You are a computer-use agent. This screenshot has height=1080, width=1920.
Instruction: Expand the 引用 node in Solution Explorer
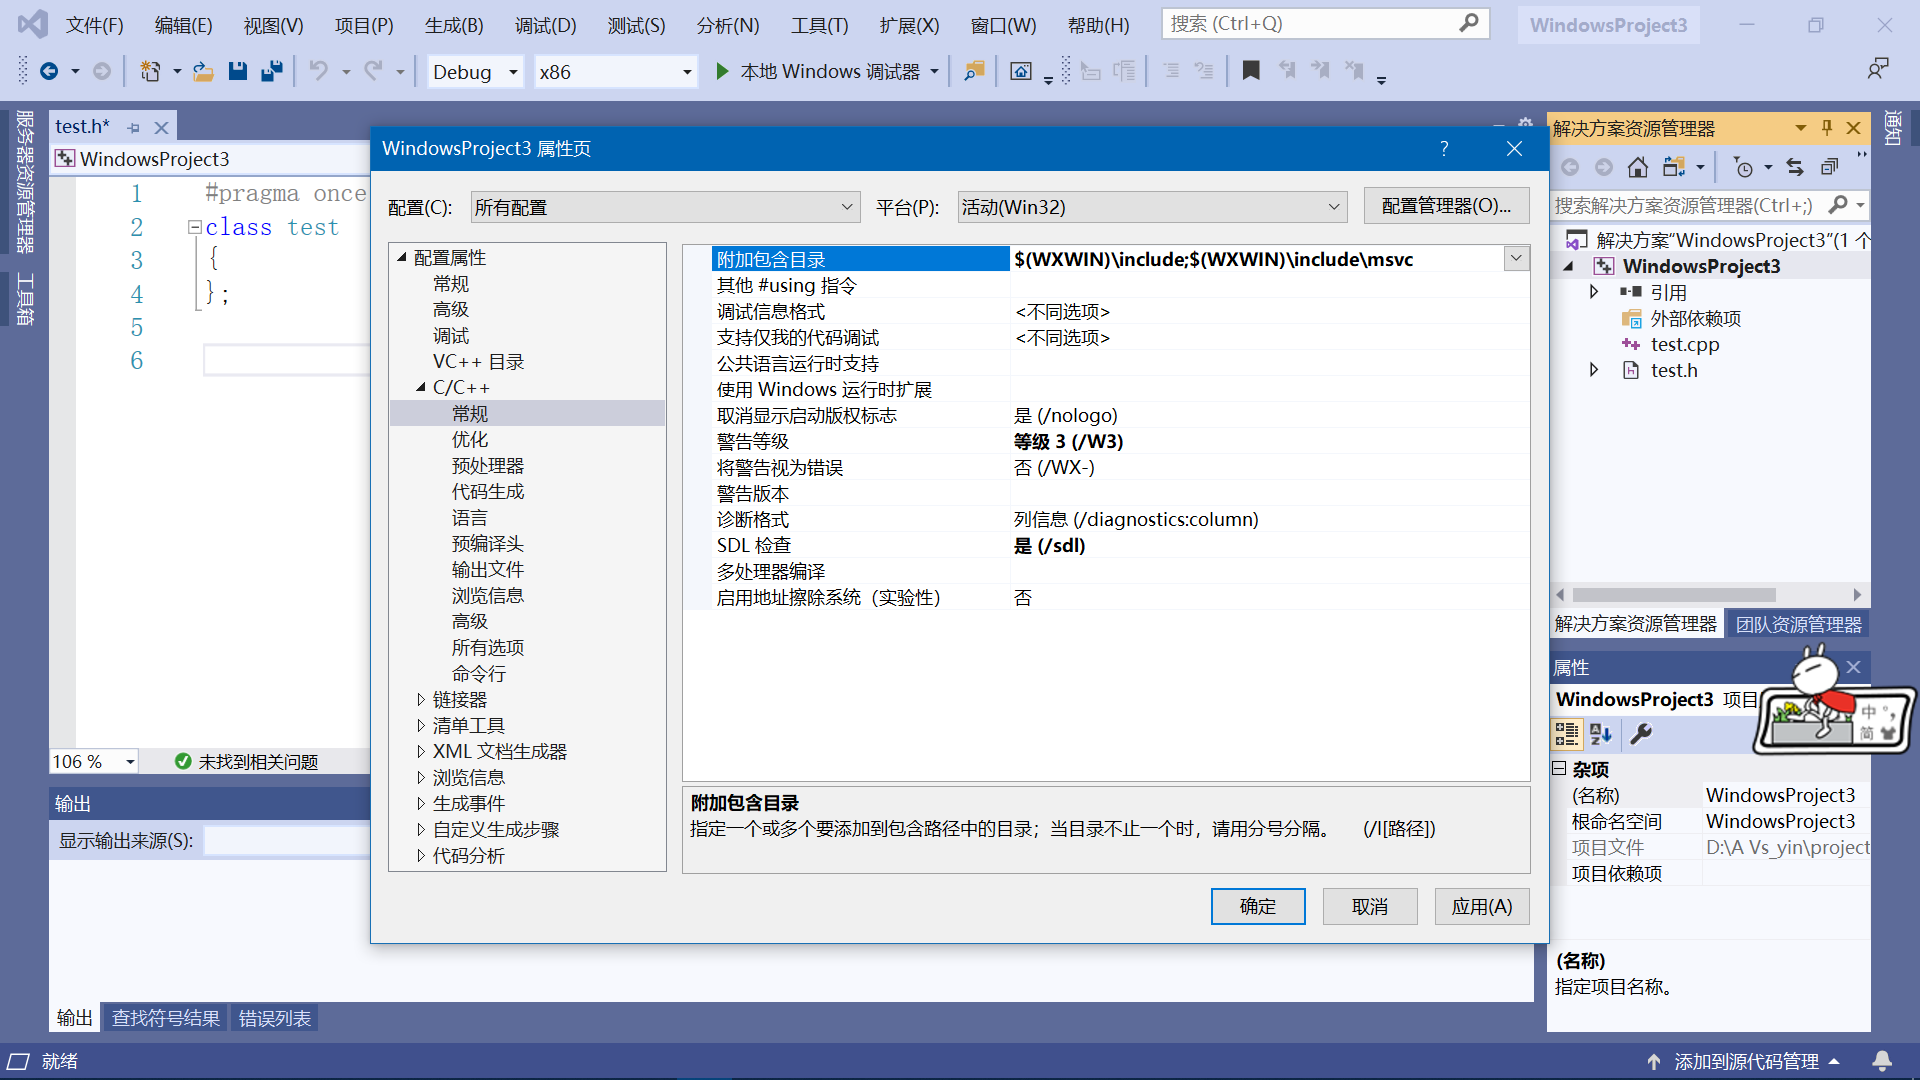[1594, 292]
